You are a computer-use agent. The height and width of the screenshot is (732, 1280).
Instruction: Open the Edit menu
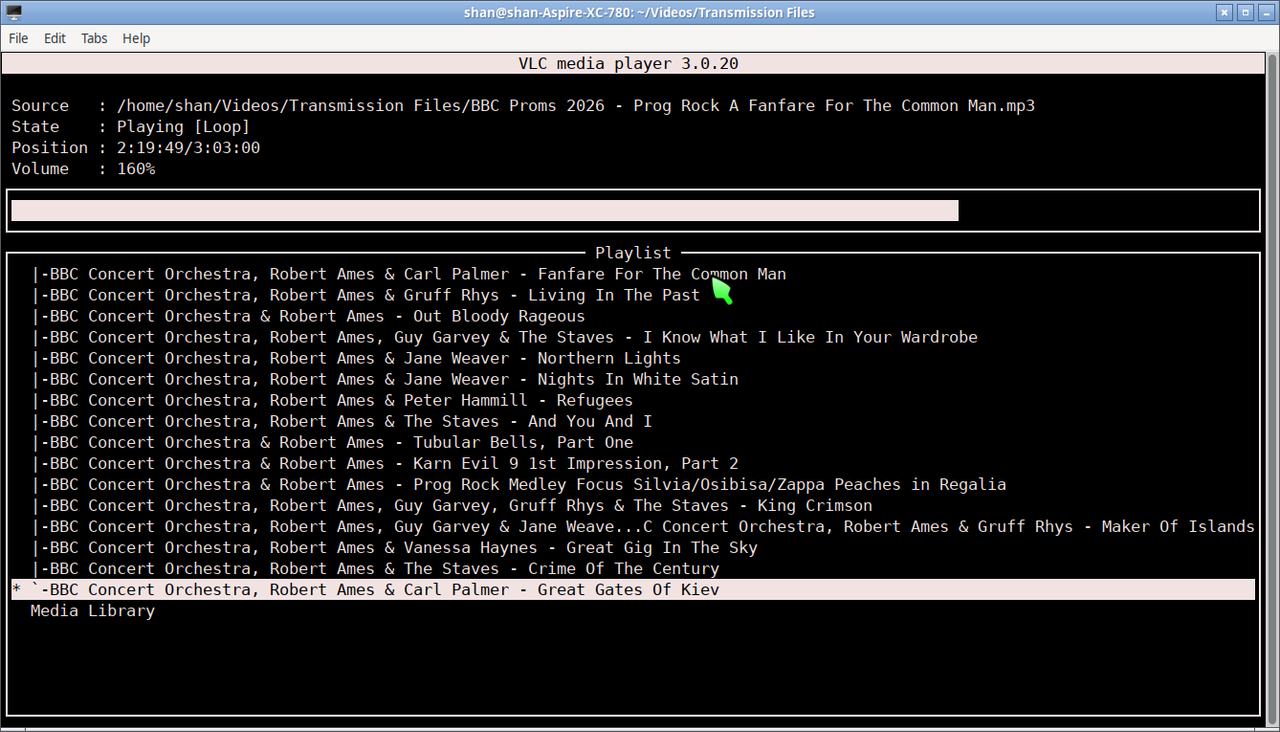55,38
